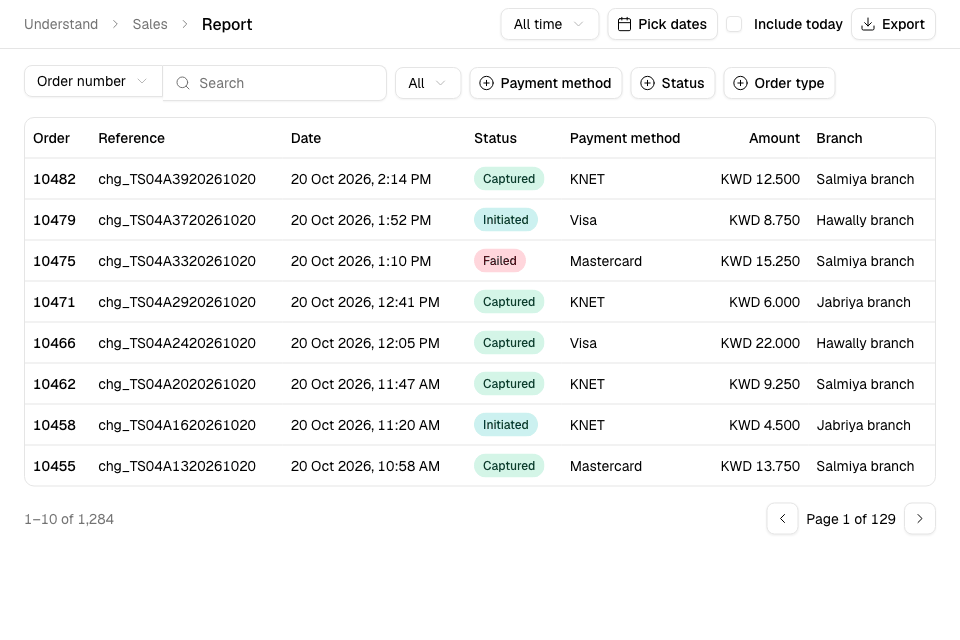Click the Reference column header
The height and width of the screenshot is (640, 960).
pos(132,138)
